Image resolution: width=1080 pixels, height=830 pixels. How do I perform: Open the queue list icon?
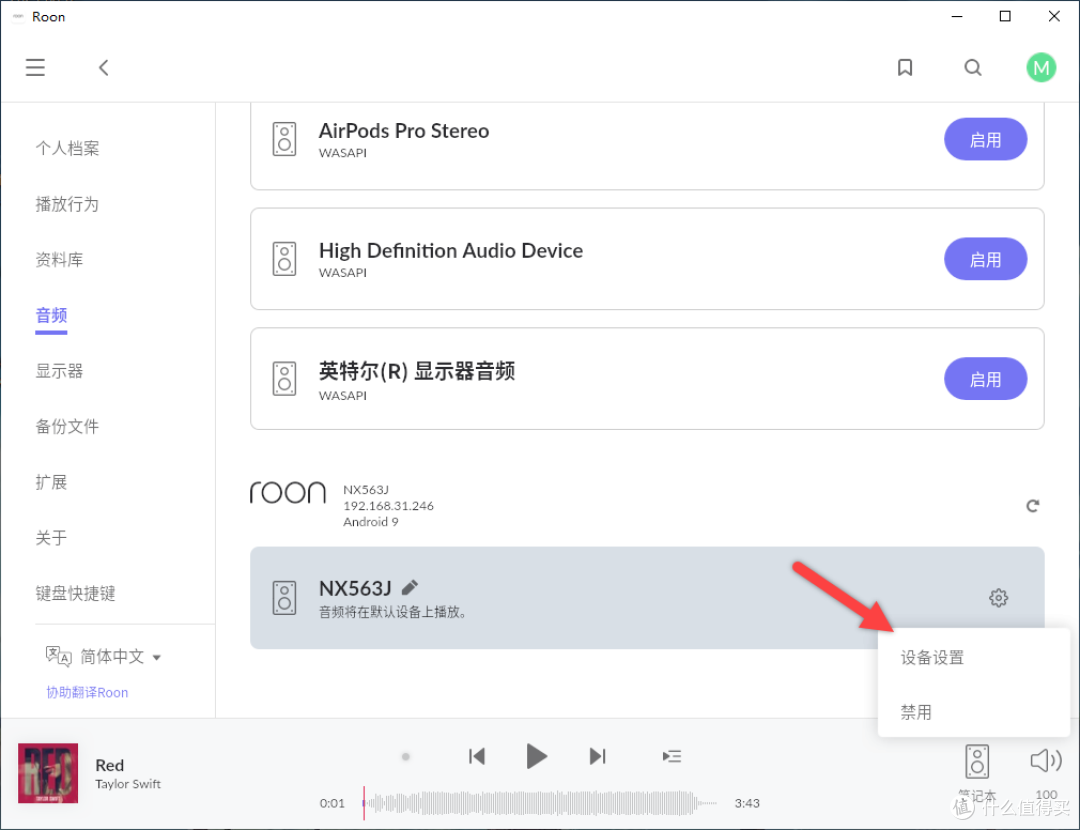click(672, 756)
